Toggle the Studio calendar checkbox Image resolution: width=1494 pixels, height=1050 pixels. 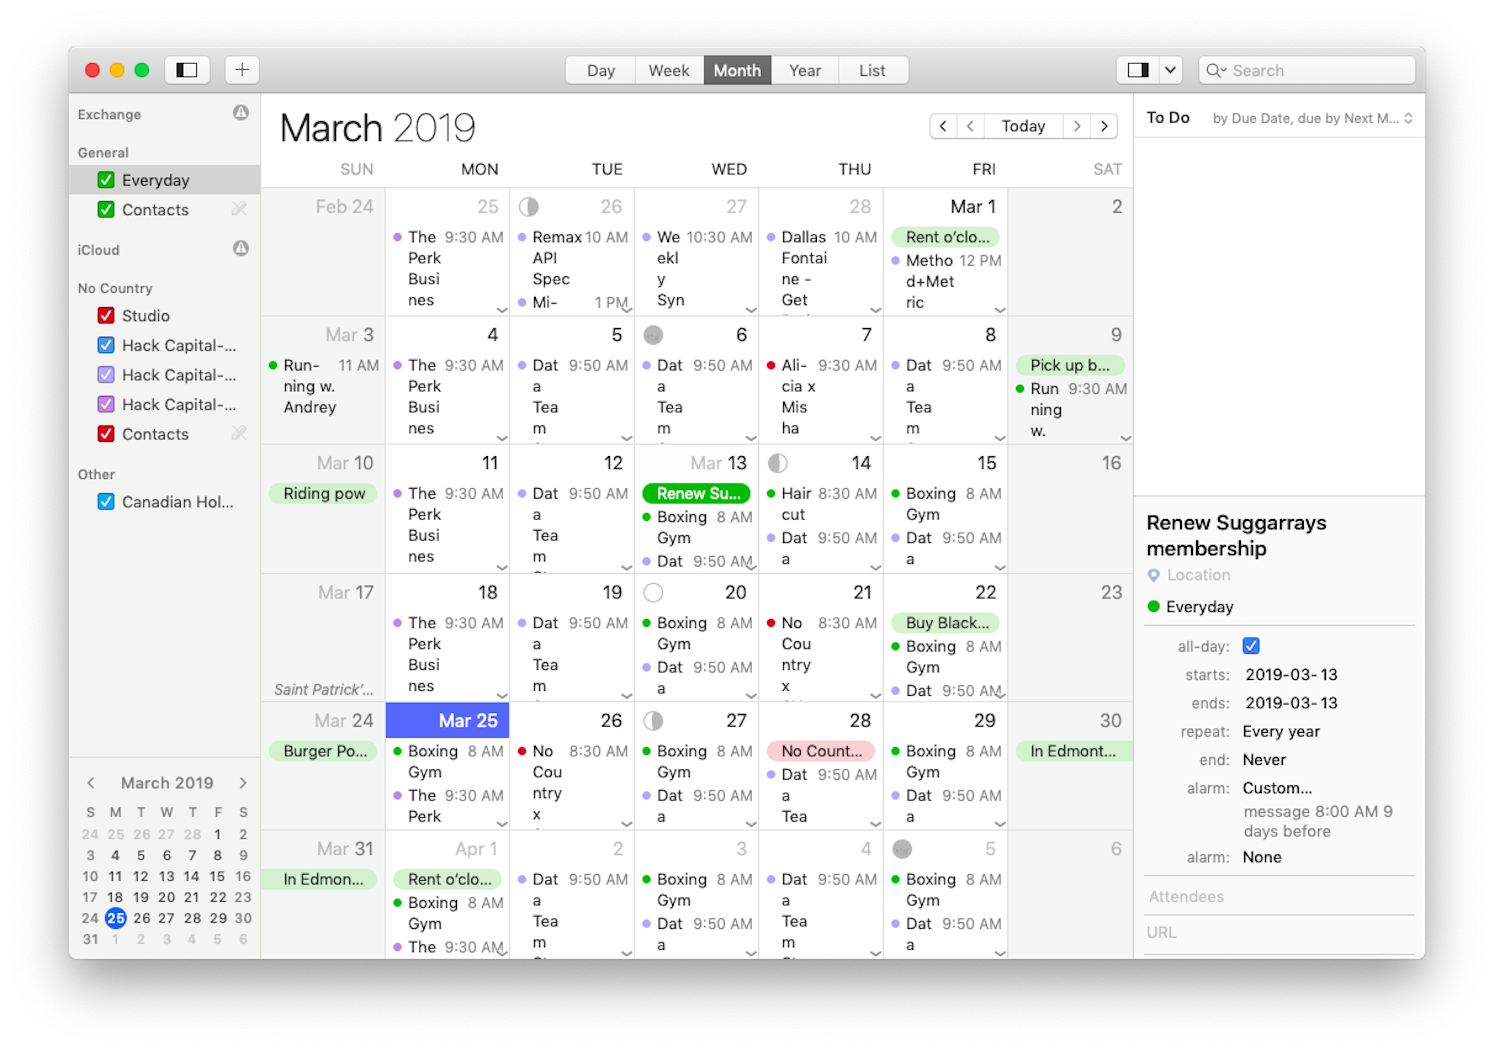point(106,316)
